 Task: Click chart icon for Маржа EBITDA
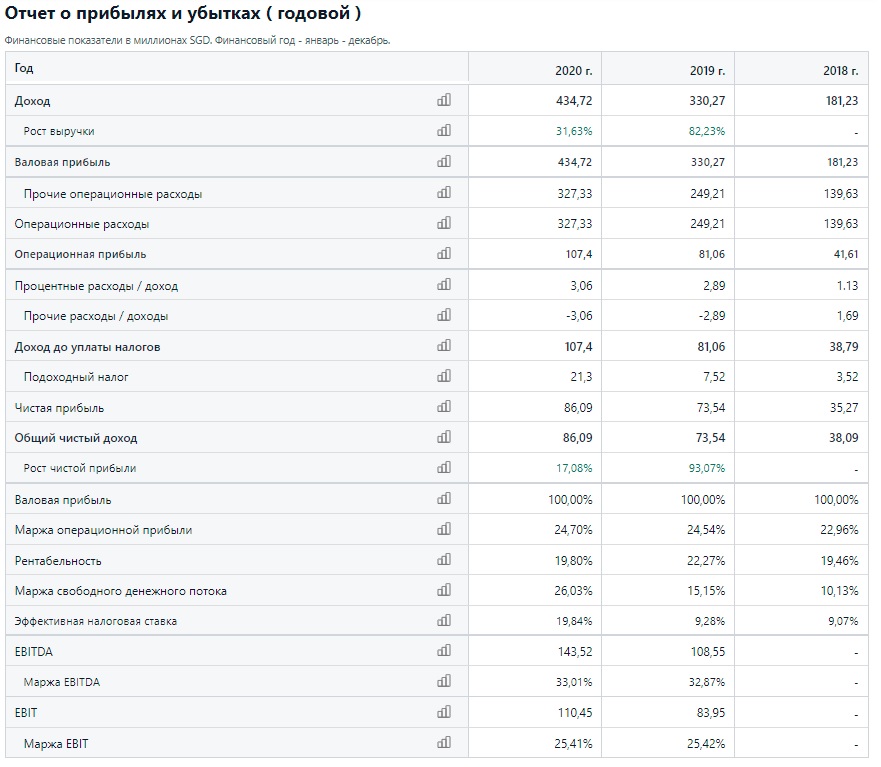tap(444, 682)
